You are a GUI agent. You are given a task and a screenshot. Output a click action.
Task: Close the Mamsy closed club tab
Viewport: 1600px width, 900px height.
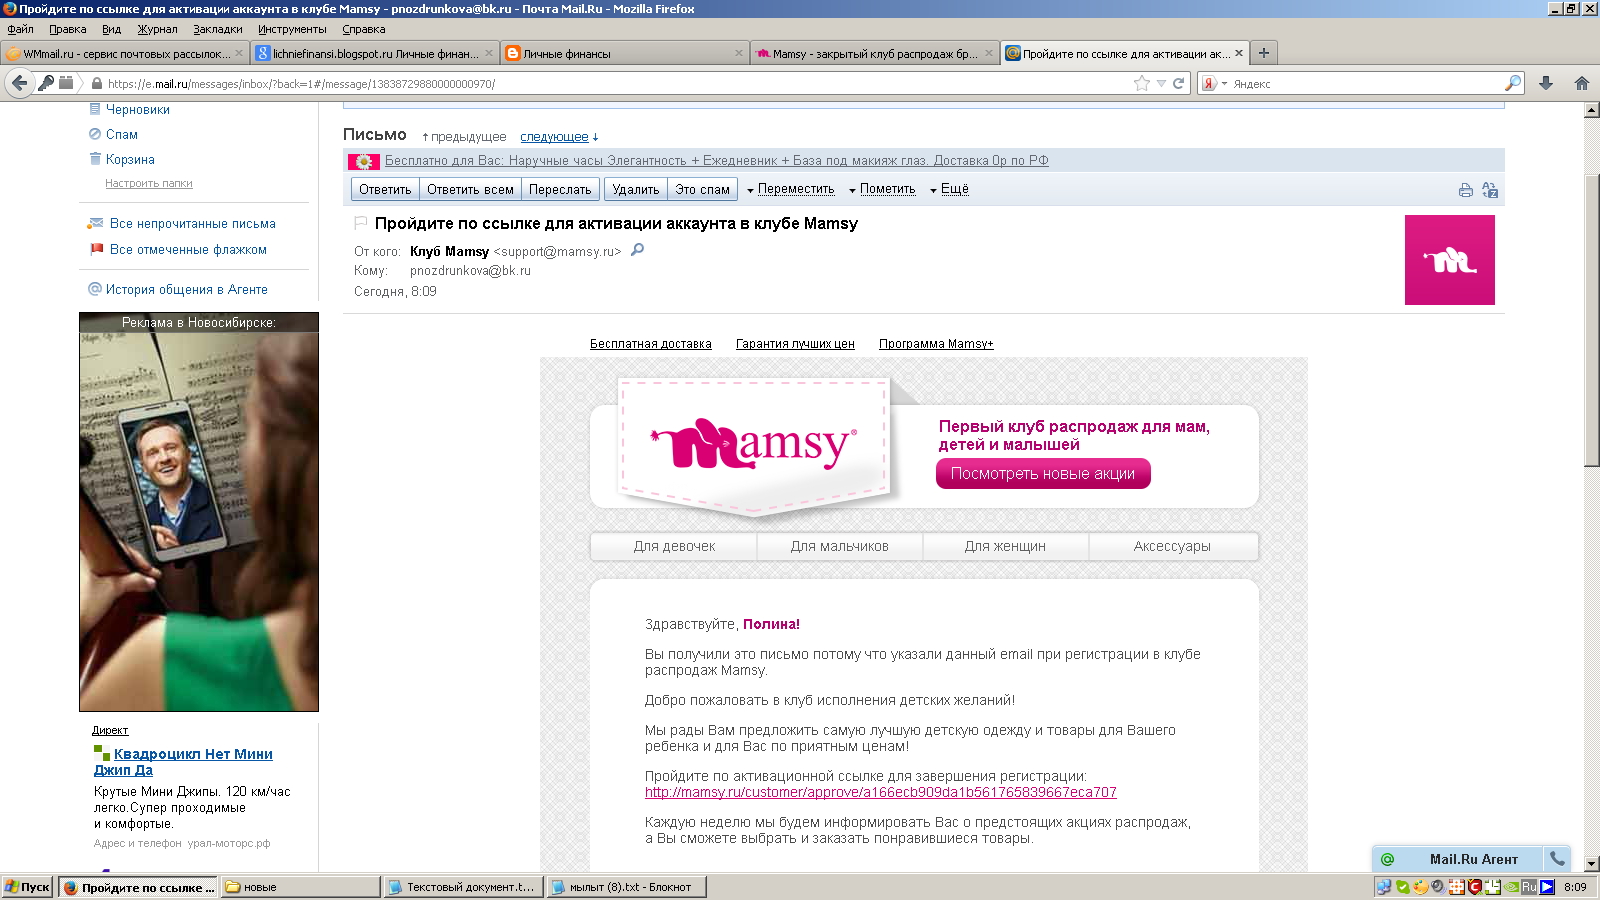click(x=989, y=53)
